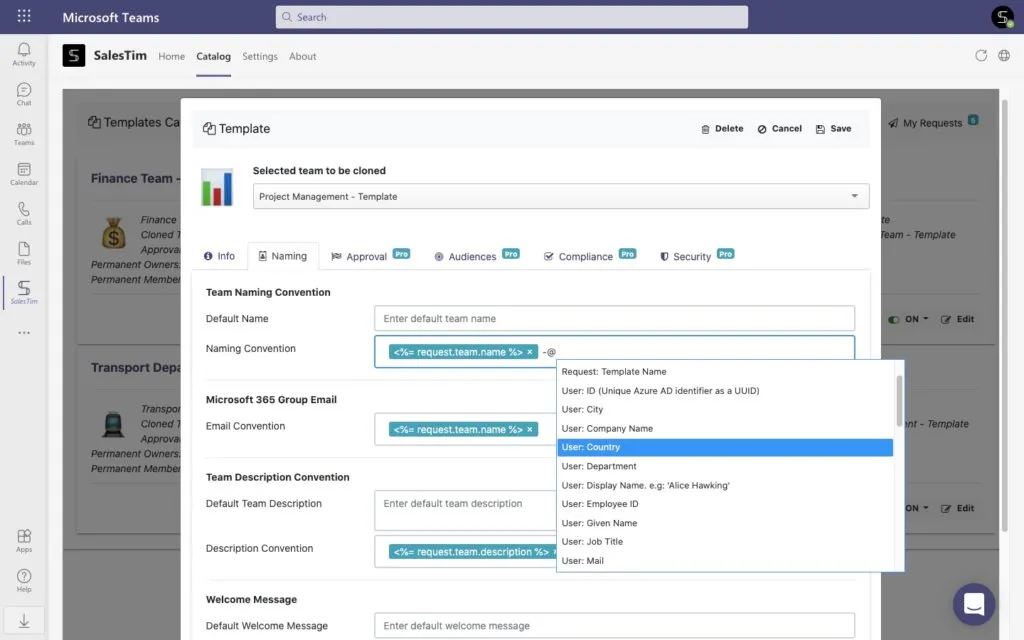The image size is (1024, 640).
Task: Open the Calendar icon in sidebar
Action: (x=24, y=174)
